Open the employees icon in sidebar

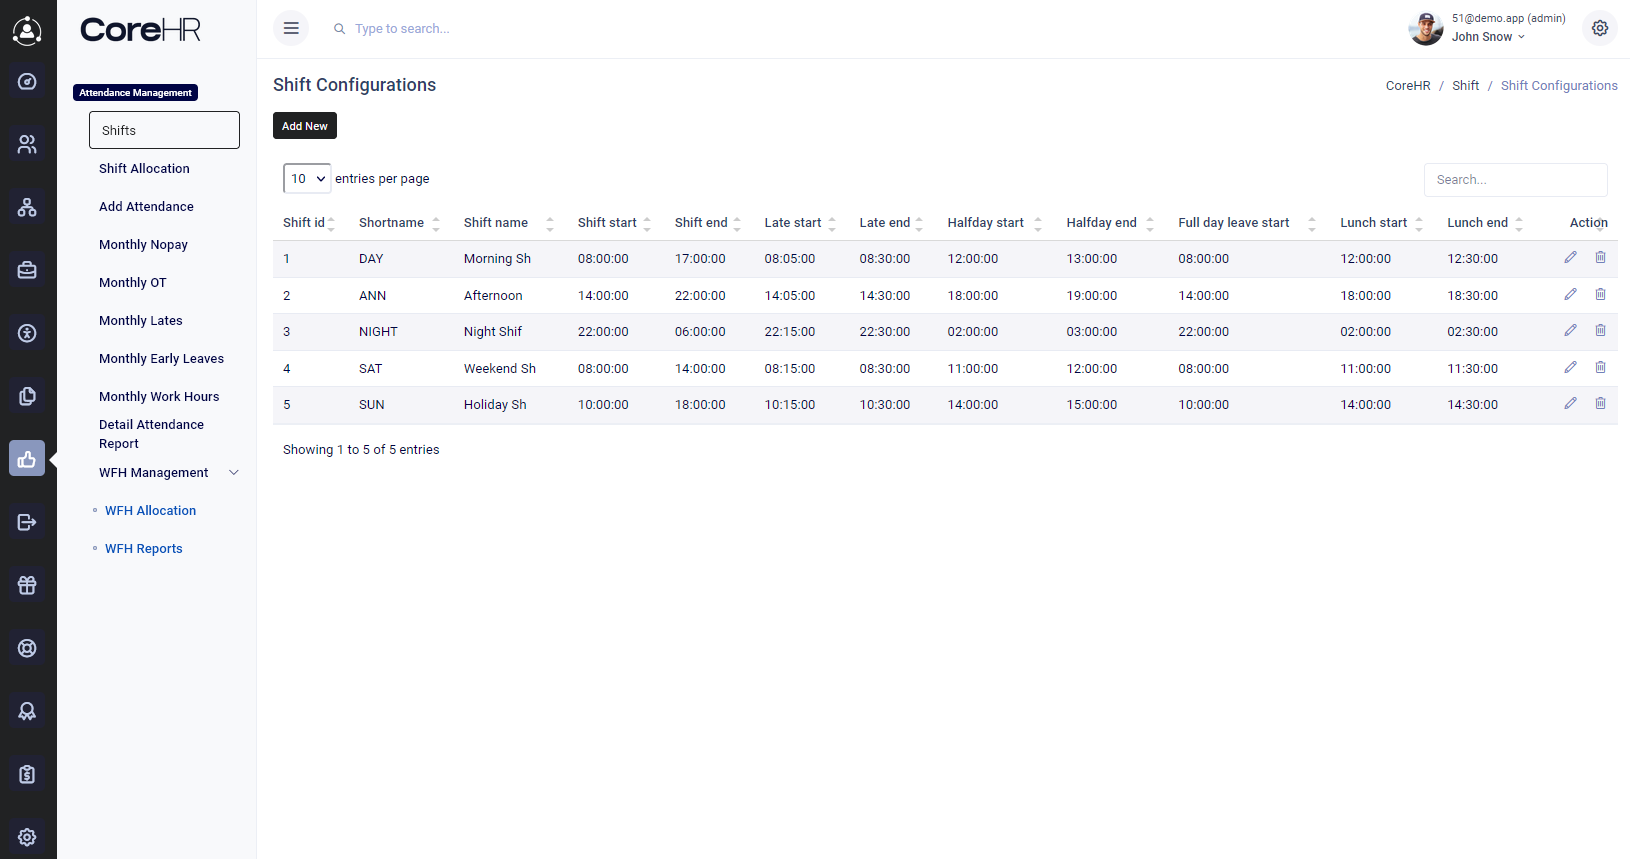(27, 144)
